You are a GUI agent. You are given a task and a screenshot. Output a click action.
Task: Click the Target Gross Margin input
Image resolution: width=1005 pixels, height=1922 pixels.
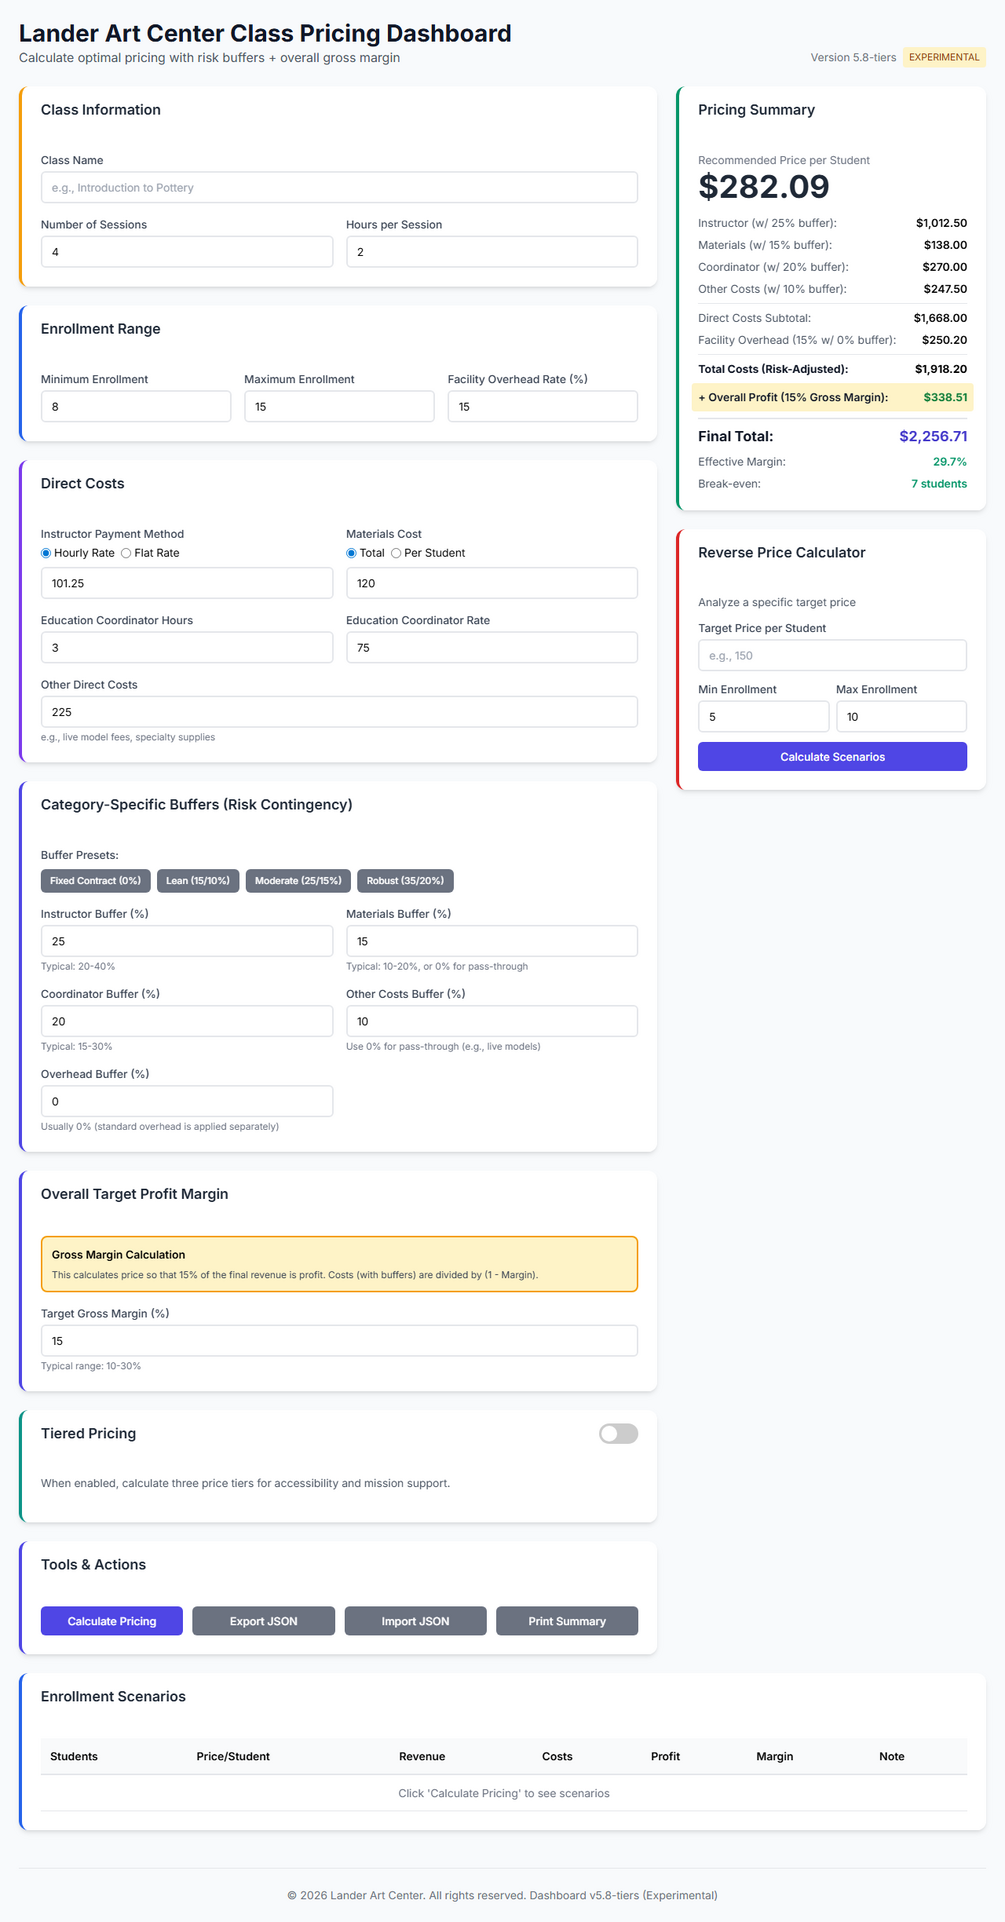339,1341
